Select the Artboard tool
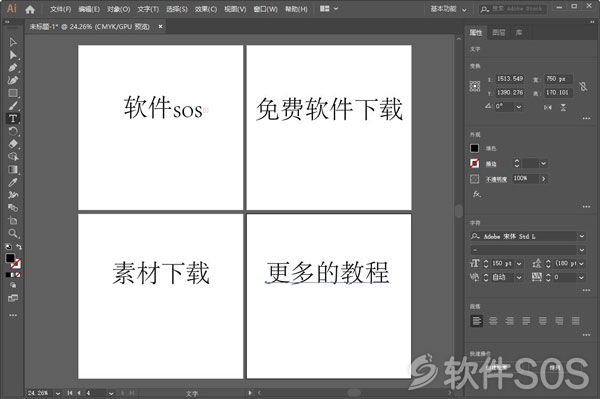This screenshot has height=399, width=600. (x=13, y=220)
